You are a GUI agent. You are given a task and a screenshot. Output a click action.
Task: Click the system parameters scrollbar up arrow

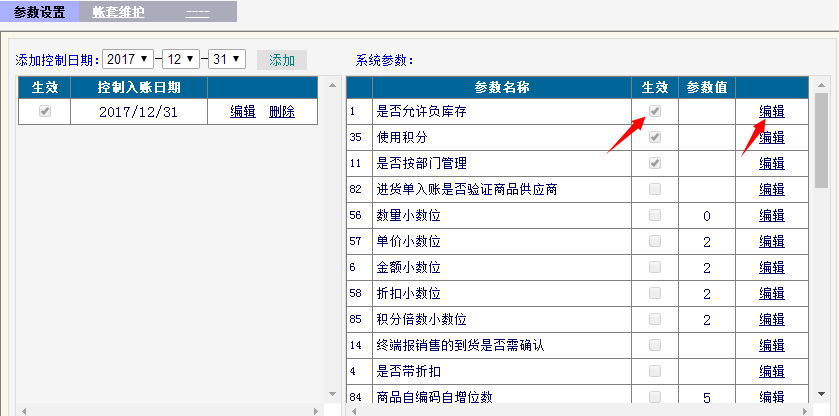pyautogui.click(x=821, y=85)
